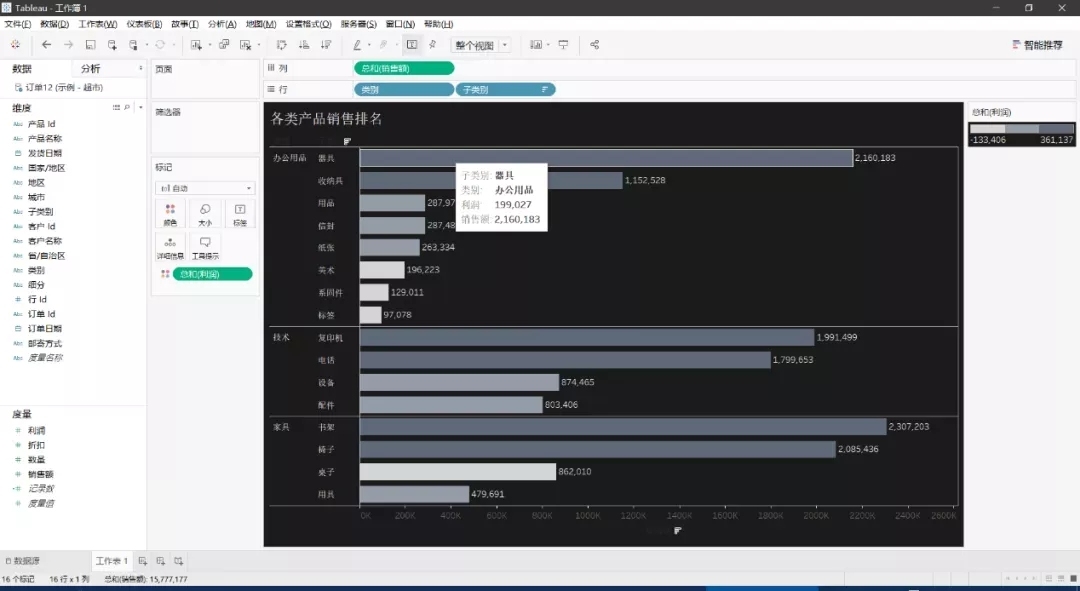Click the 标签 marks card button
This screenshot has height=591, width=1080.
coord(240,214)
